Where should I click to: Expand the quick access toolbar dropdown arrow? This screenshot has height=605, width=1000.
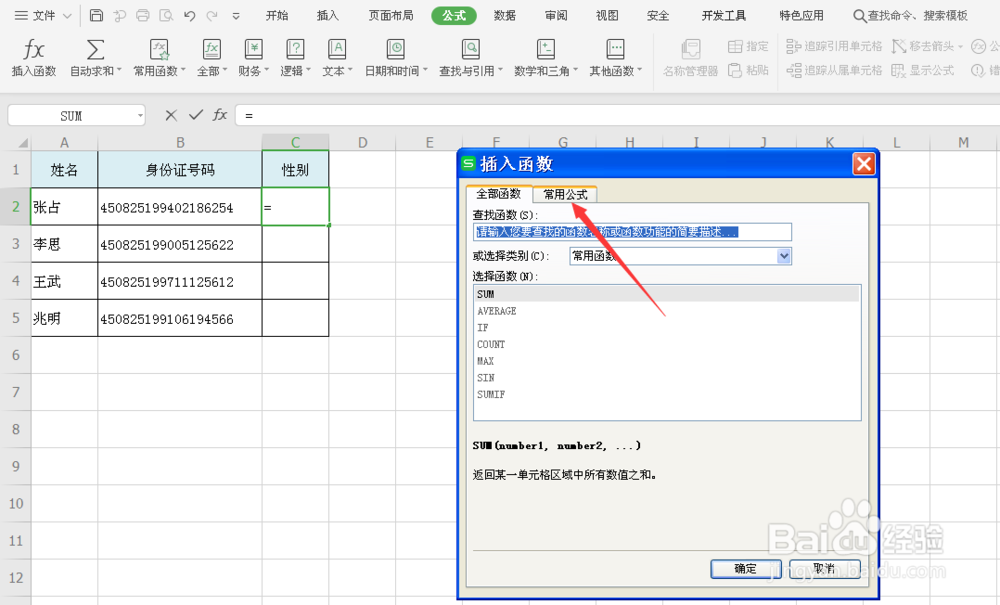[236, 16]
